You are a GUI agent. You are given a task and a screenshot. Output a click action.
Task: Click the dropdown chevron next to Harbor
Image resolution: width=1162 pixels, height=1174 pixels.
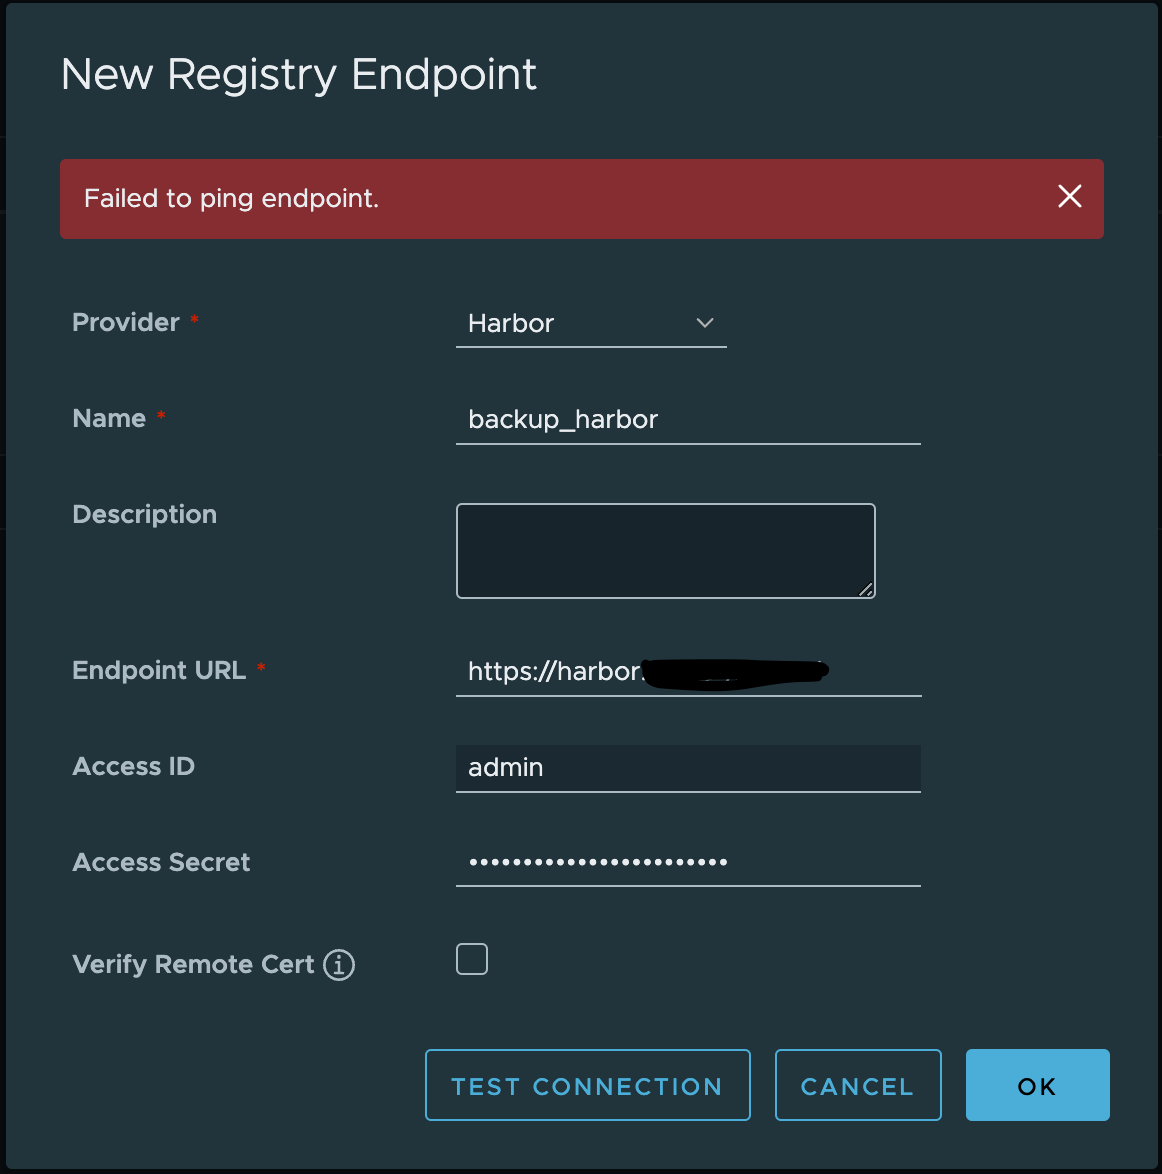coord(705,323)
